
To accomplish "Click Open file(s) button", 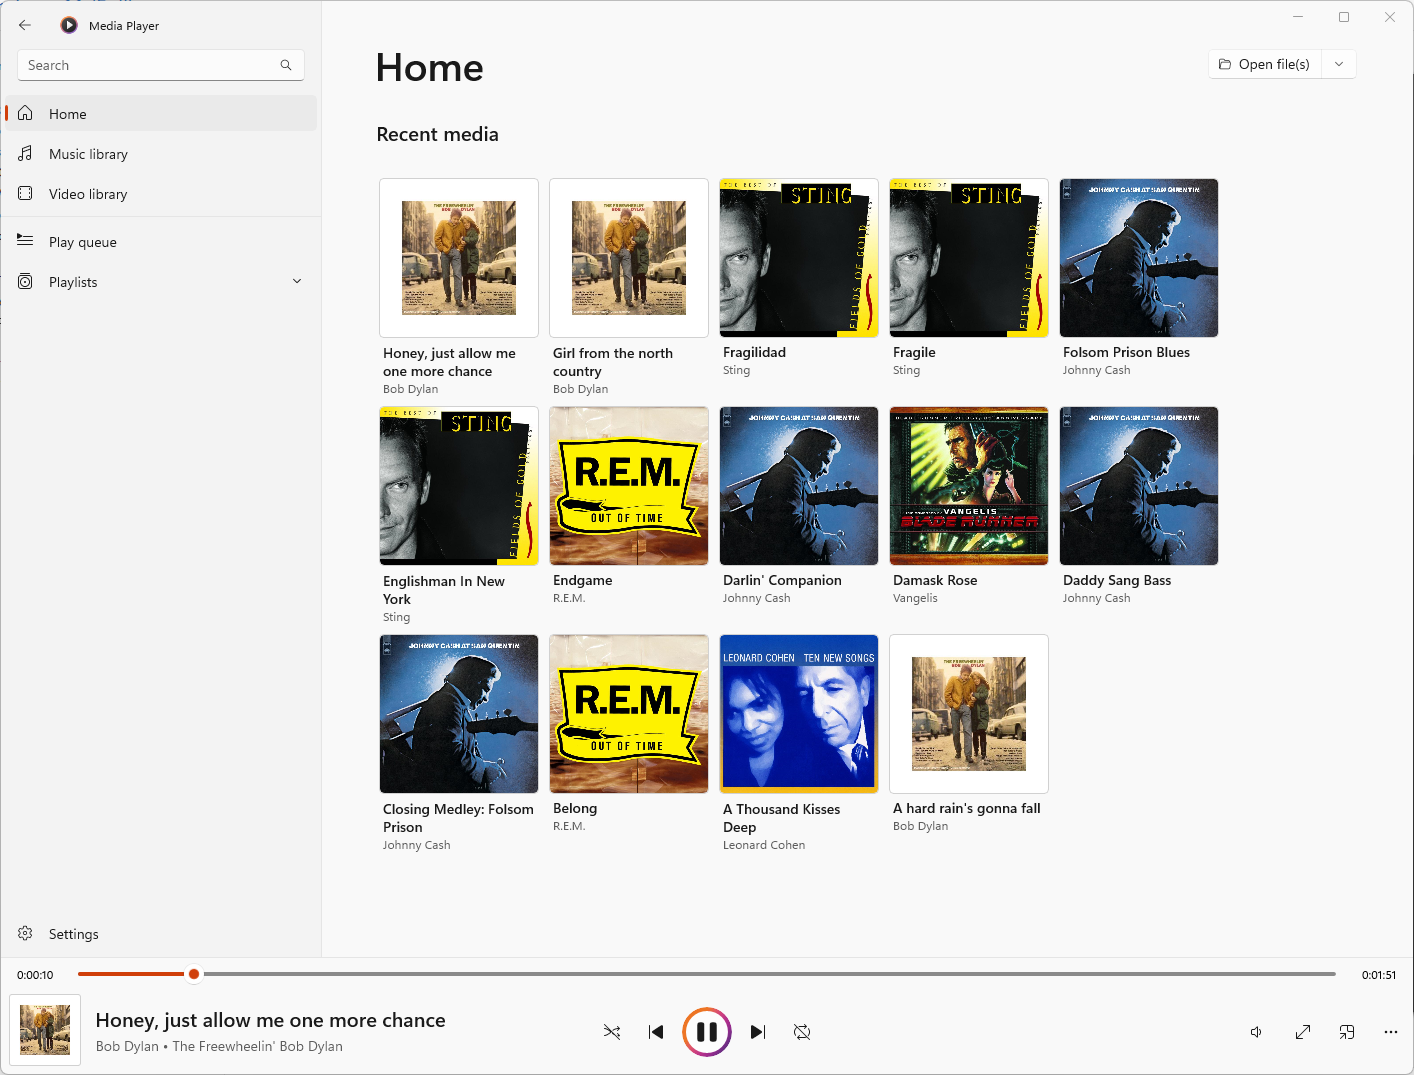I will pos(1265,64).
